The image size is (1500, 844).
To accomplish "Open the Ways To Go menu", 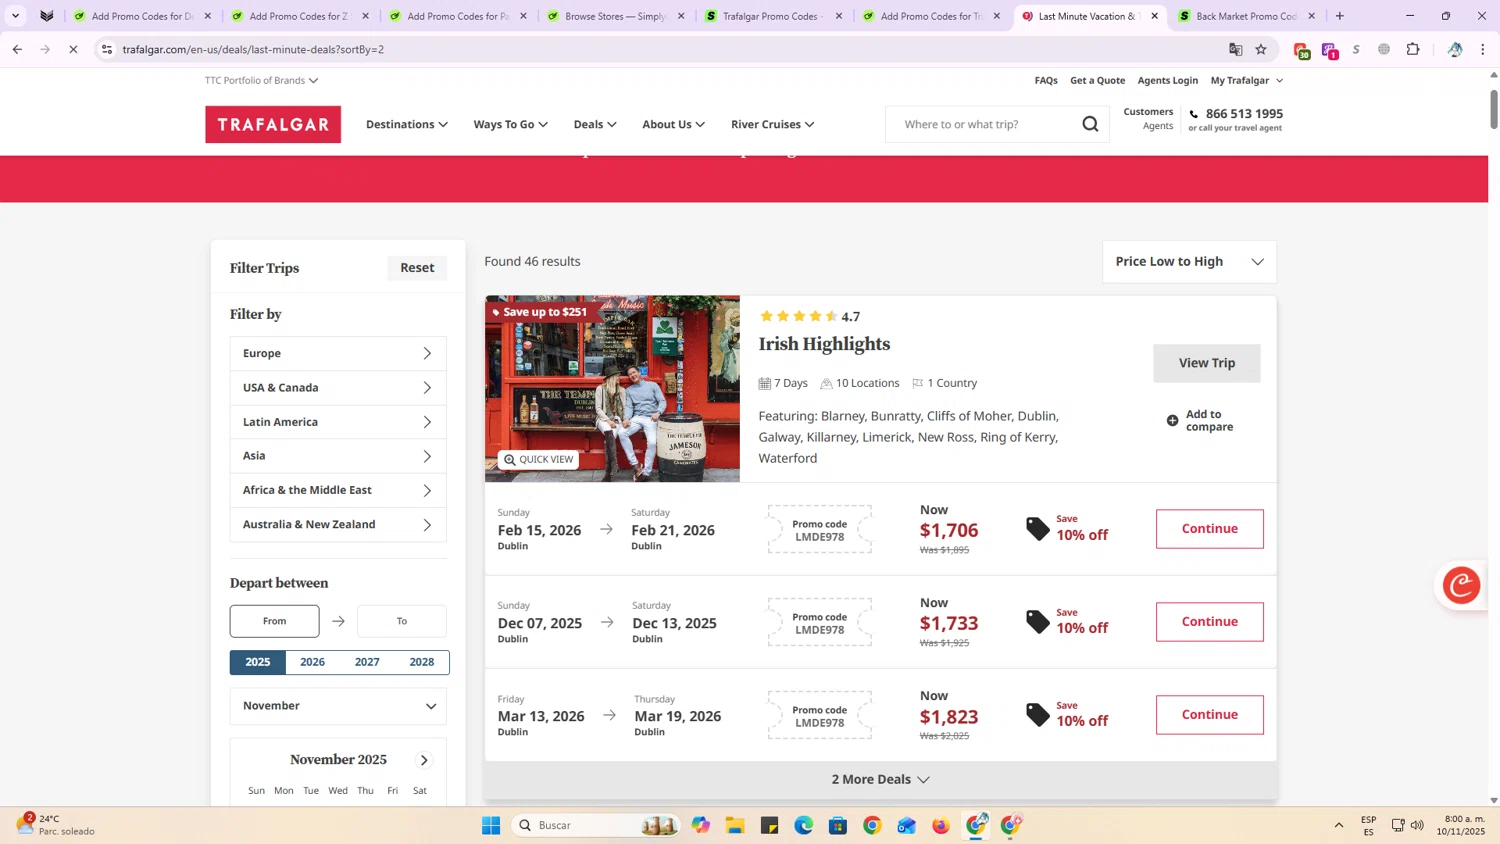I will [x=510, y=124].
